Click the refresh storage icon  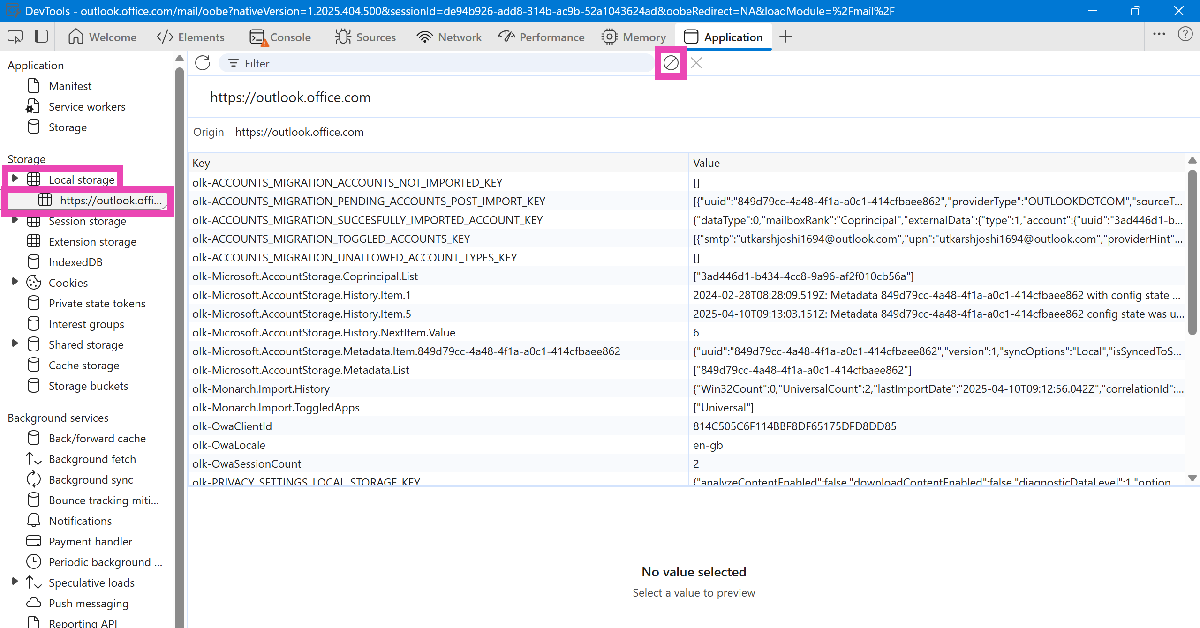click(x=203, y=63)
